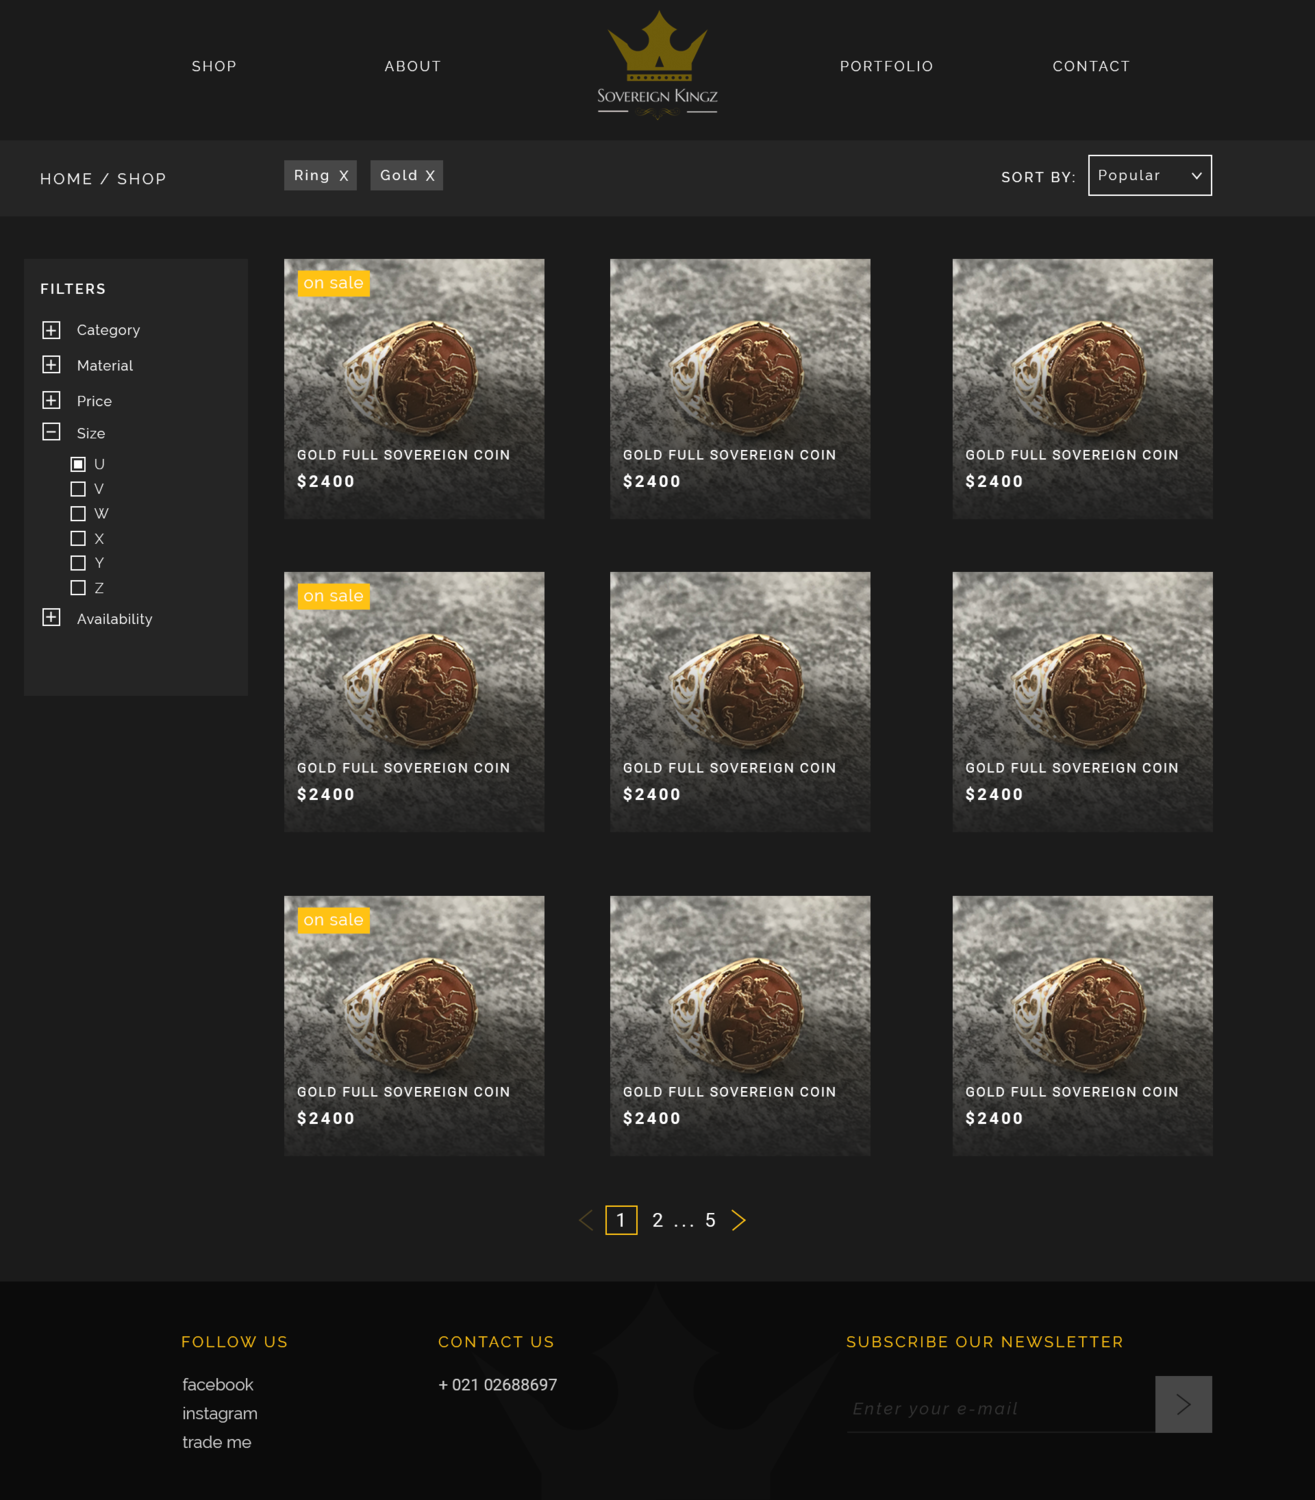Image resolution: width=1315 pixels, height=1500 pixels.
Task: Open the trade me footer link
Action: click(x=217, y=1442)
